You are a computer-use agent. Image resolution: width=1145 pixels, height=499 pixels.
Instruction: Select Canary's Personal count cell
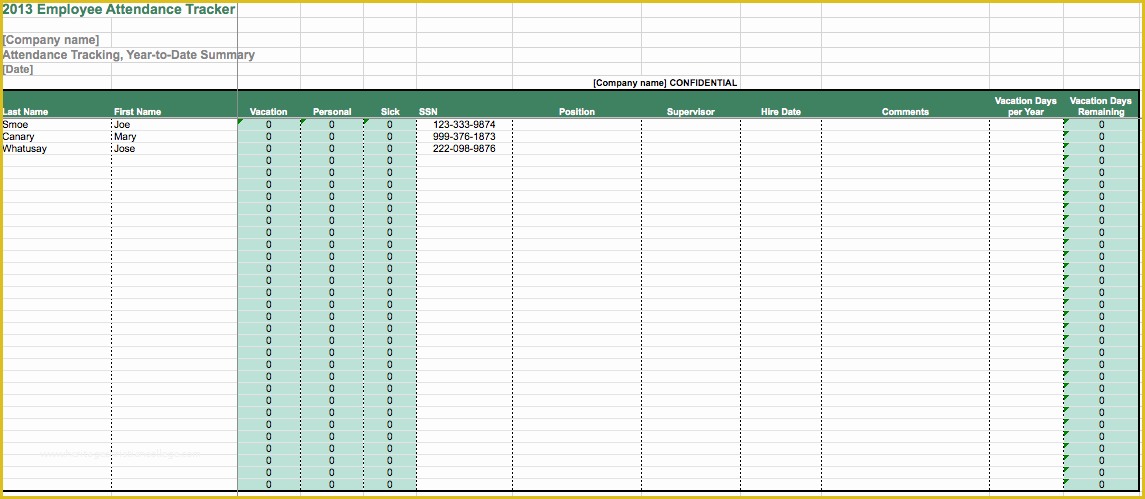(x=332, y=137)
